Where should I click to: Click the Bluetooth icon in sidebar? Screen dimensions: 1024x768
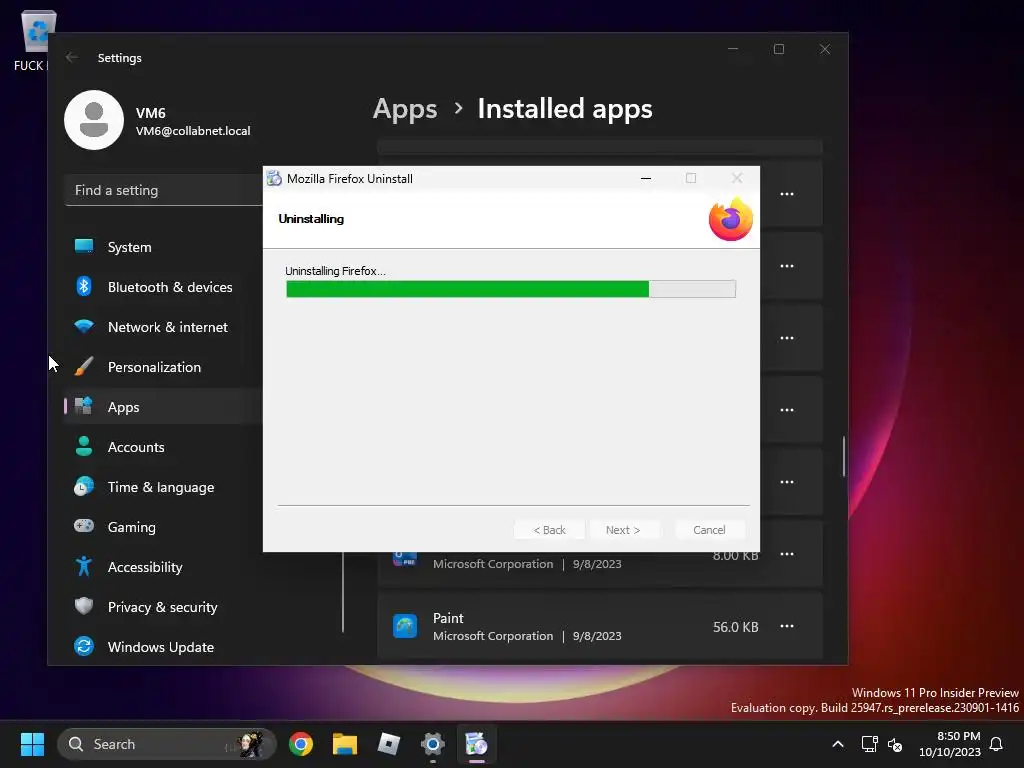84,286
